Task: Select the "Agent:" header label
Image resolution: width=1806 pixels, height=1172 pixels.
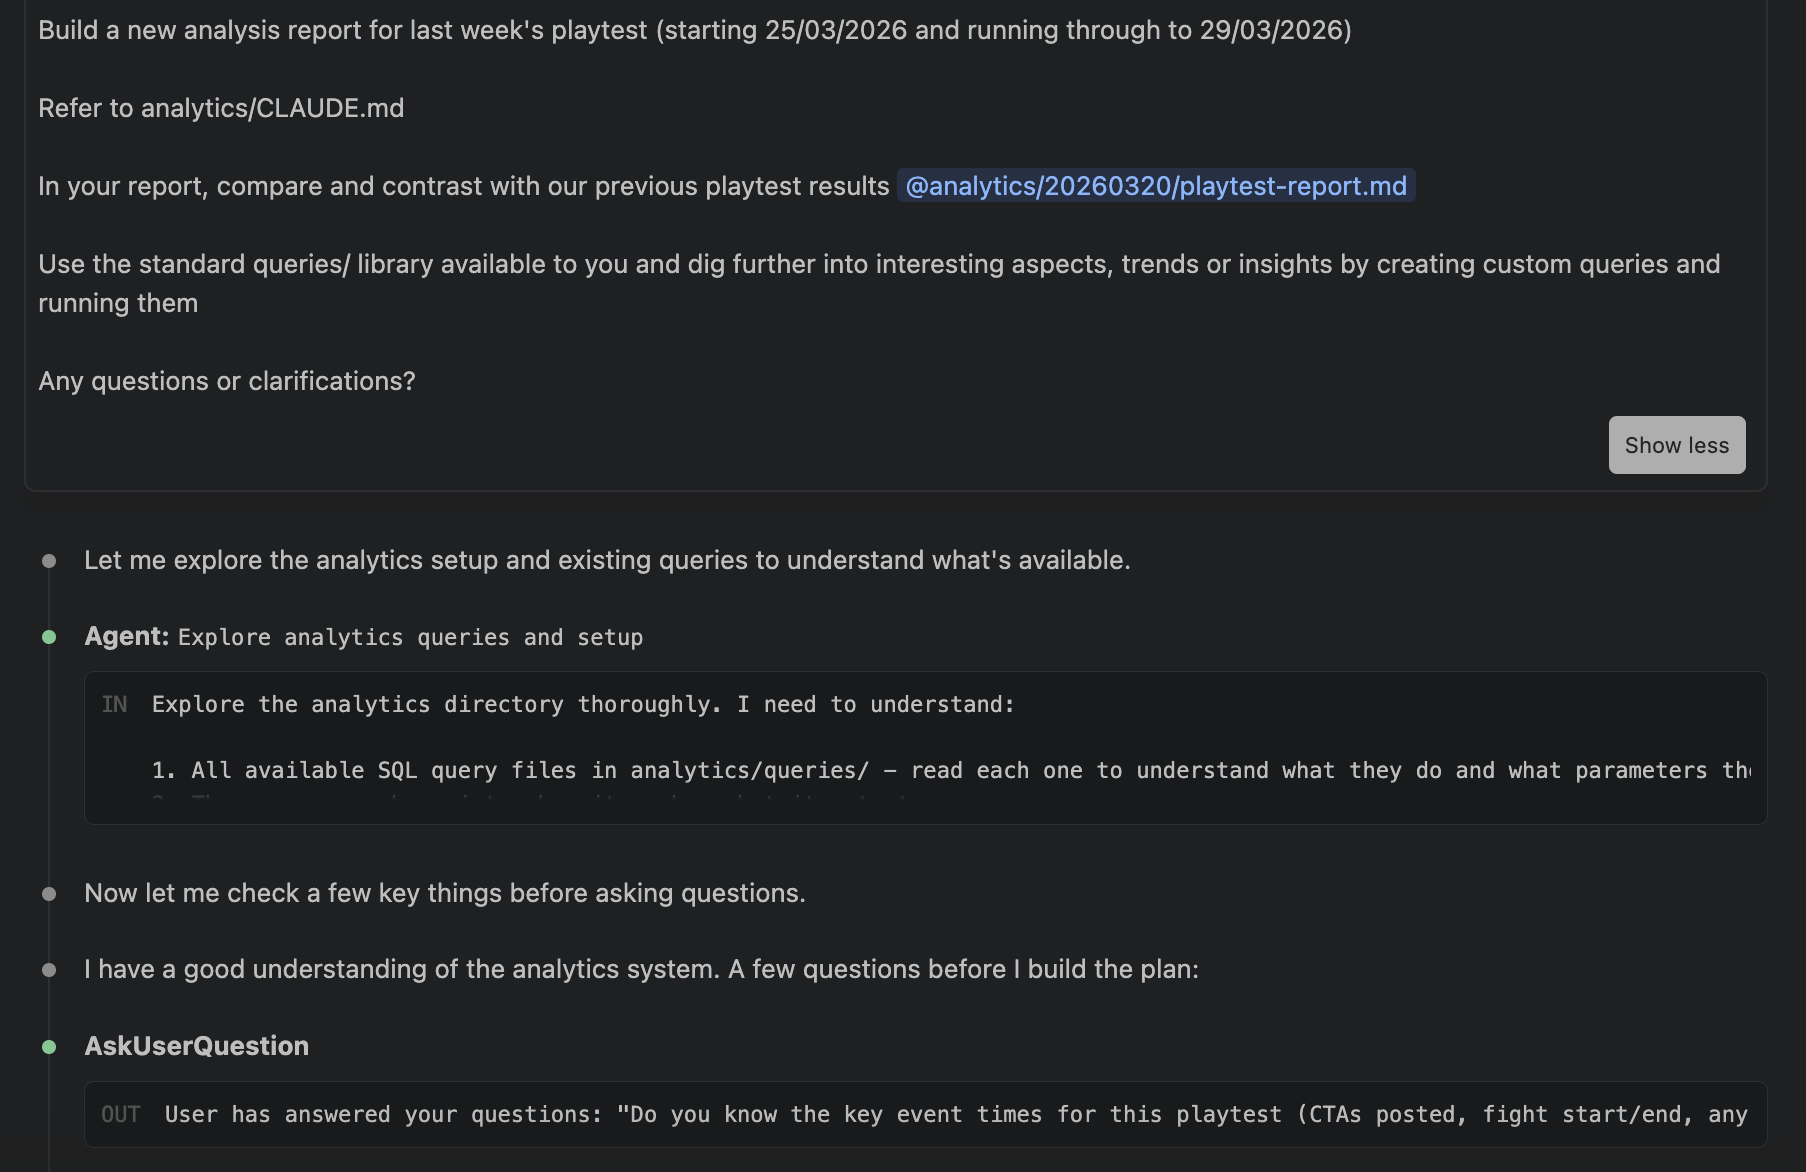Action: tap(127, 636)
